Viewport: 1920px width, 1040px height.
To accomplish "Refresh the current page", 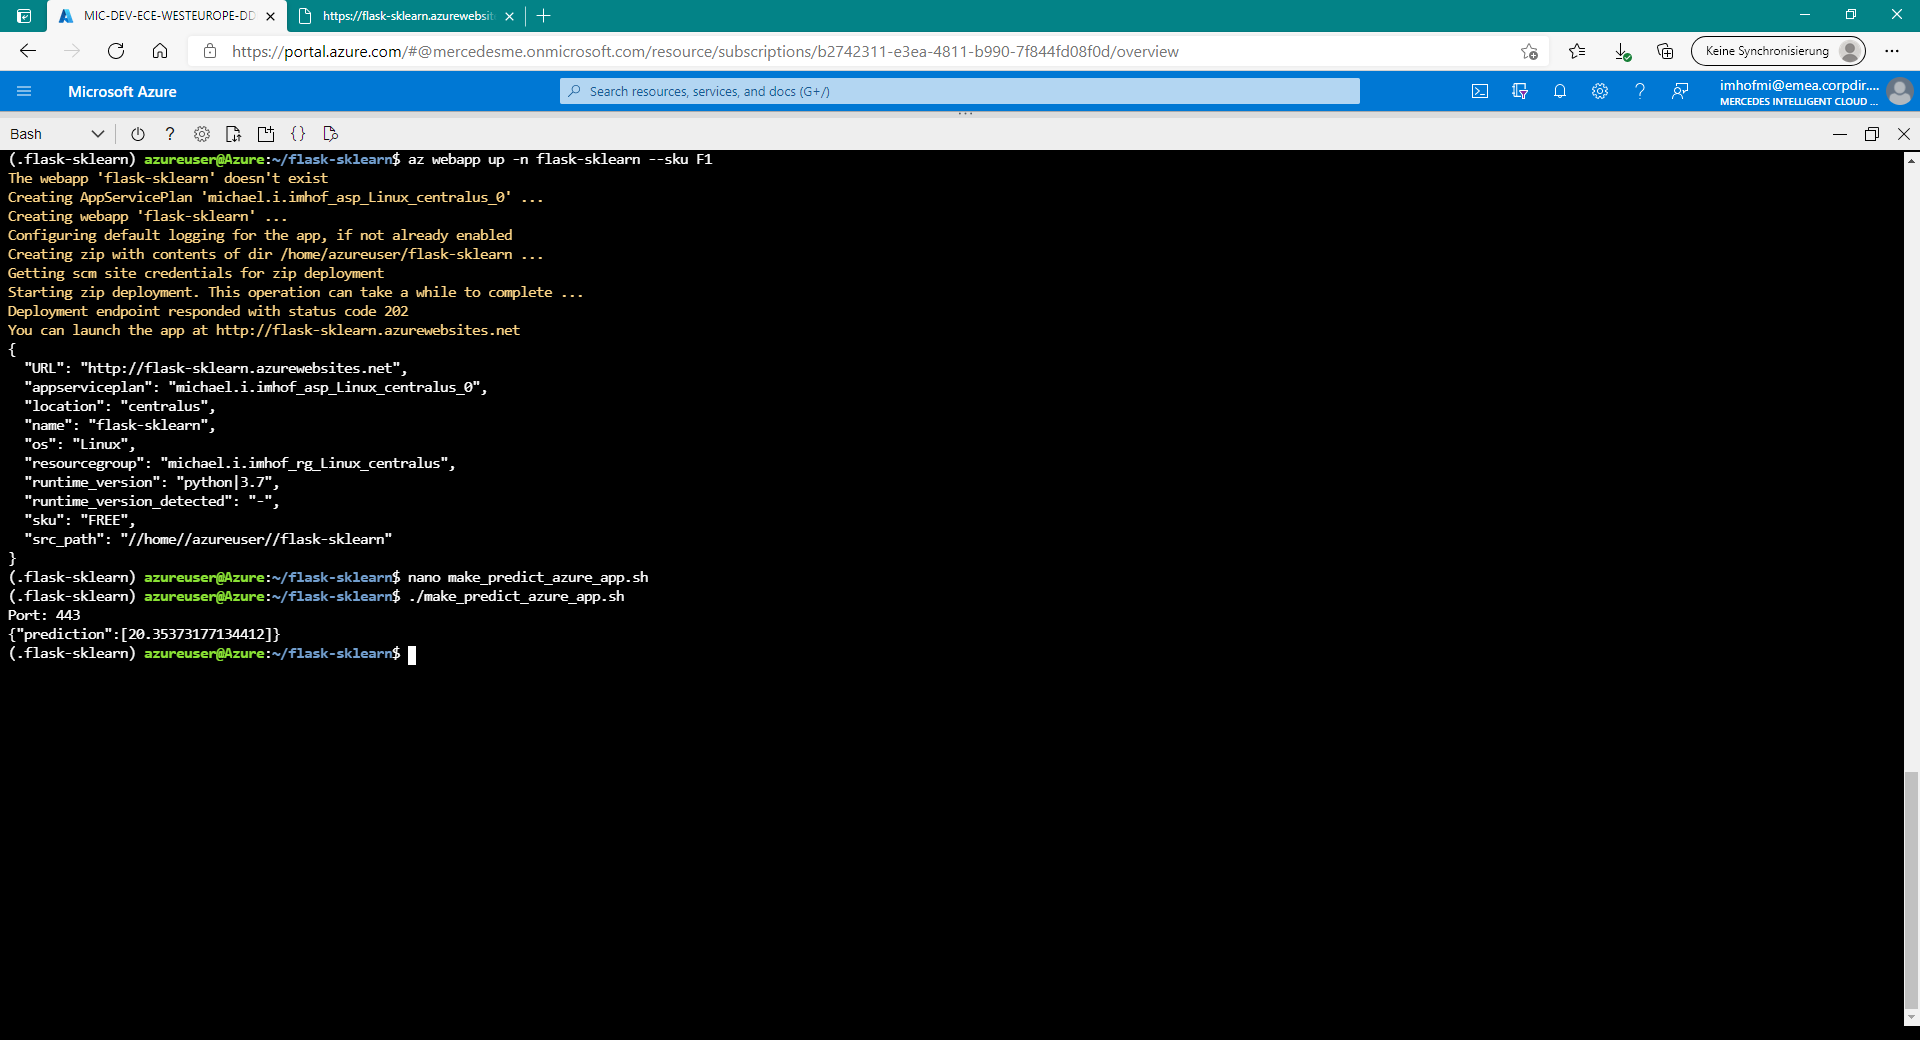I will (116, 51).
